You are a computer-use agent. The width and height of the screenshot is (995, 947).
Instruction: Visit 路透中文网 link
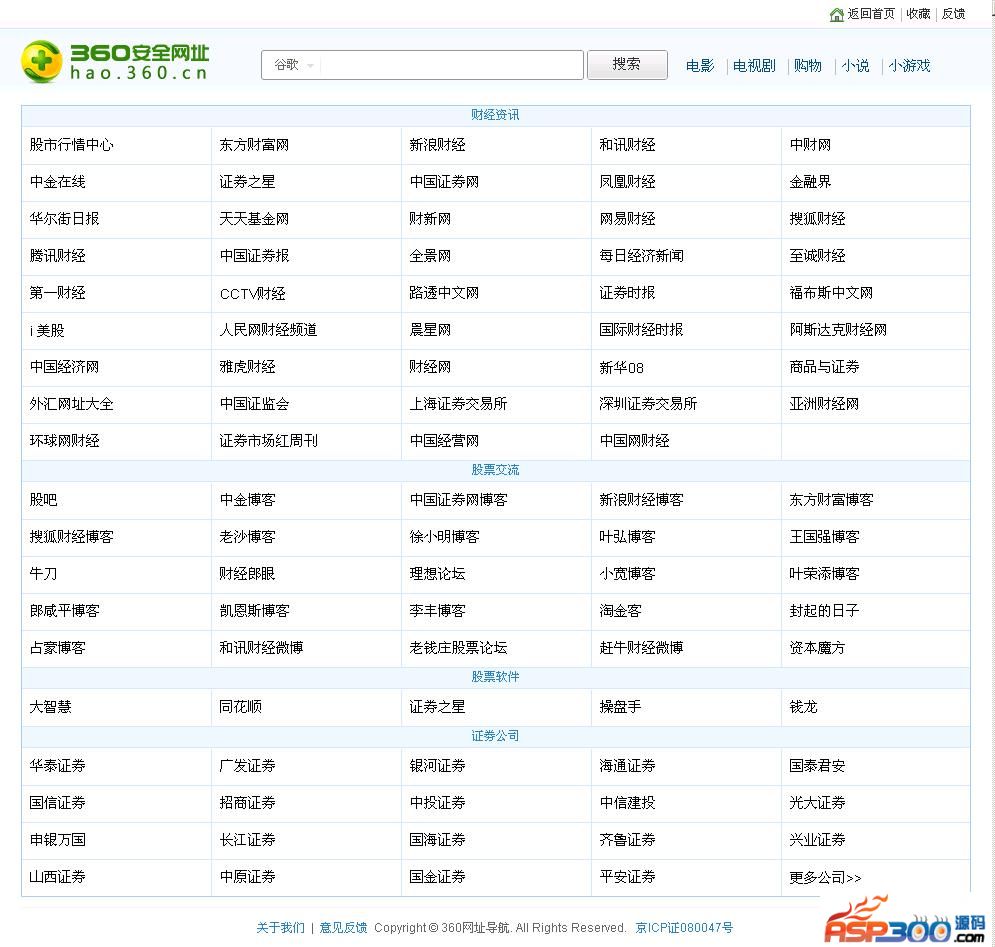[x=444, y=293]
